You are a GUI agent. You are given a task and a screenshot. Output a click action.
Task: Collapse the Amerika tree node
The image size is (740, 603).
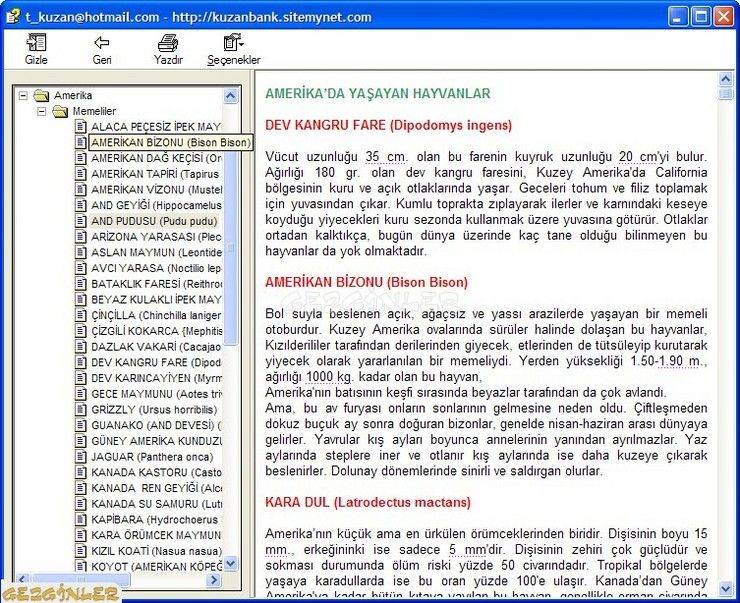click(23, 96)
